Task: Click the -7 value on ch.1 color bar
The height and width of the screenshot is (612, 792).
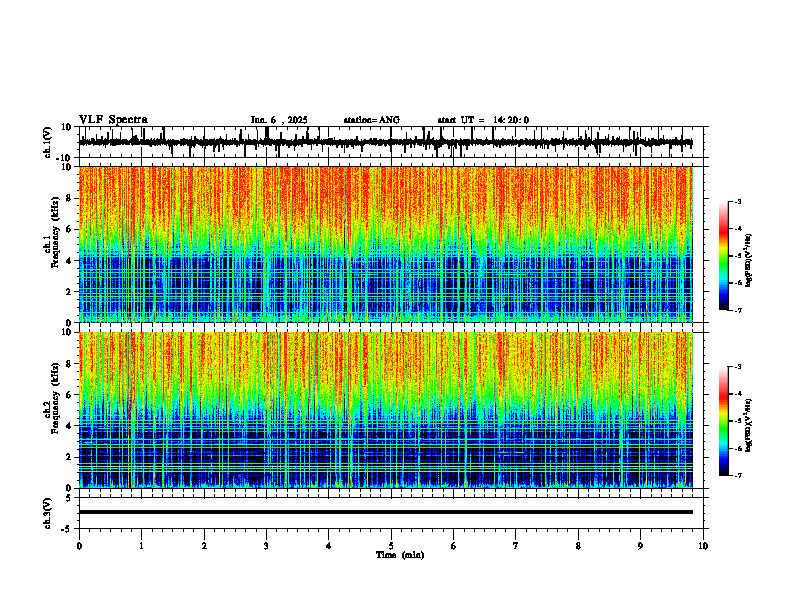Action: click(x=737, y=311)
